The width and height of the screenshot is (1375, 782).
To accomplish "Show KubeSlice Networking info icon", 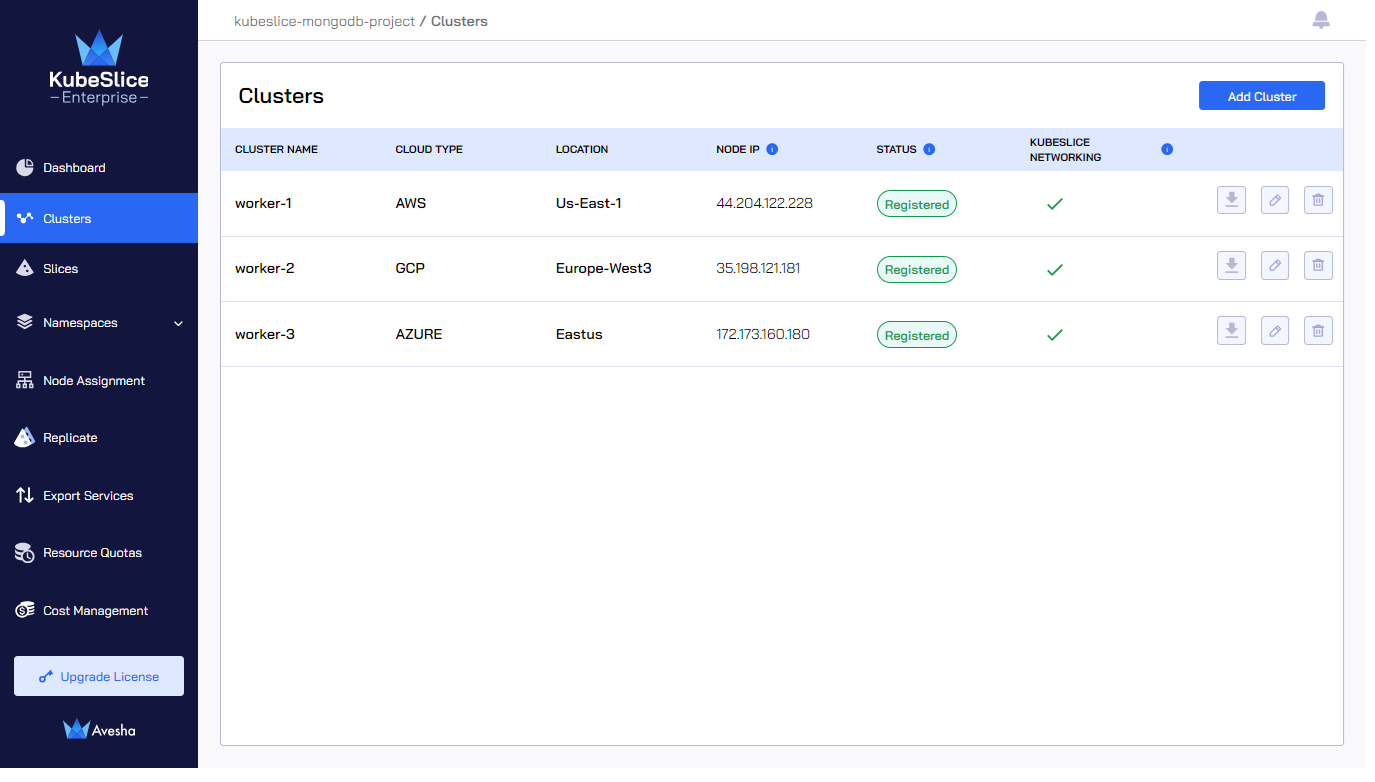I will click(1167, 149).
